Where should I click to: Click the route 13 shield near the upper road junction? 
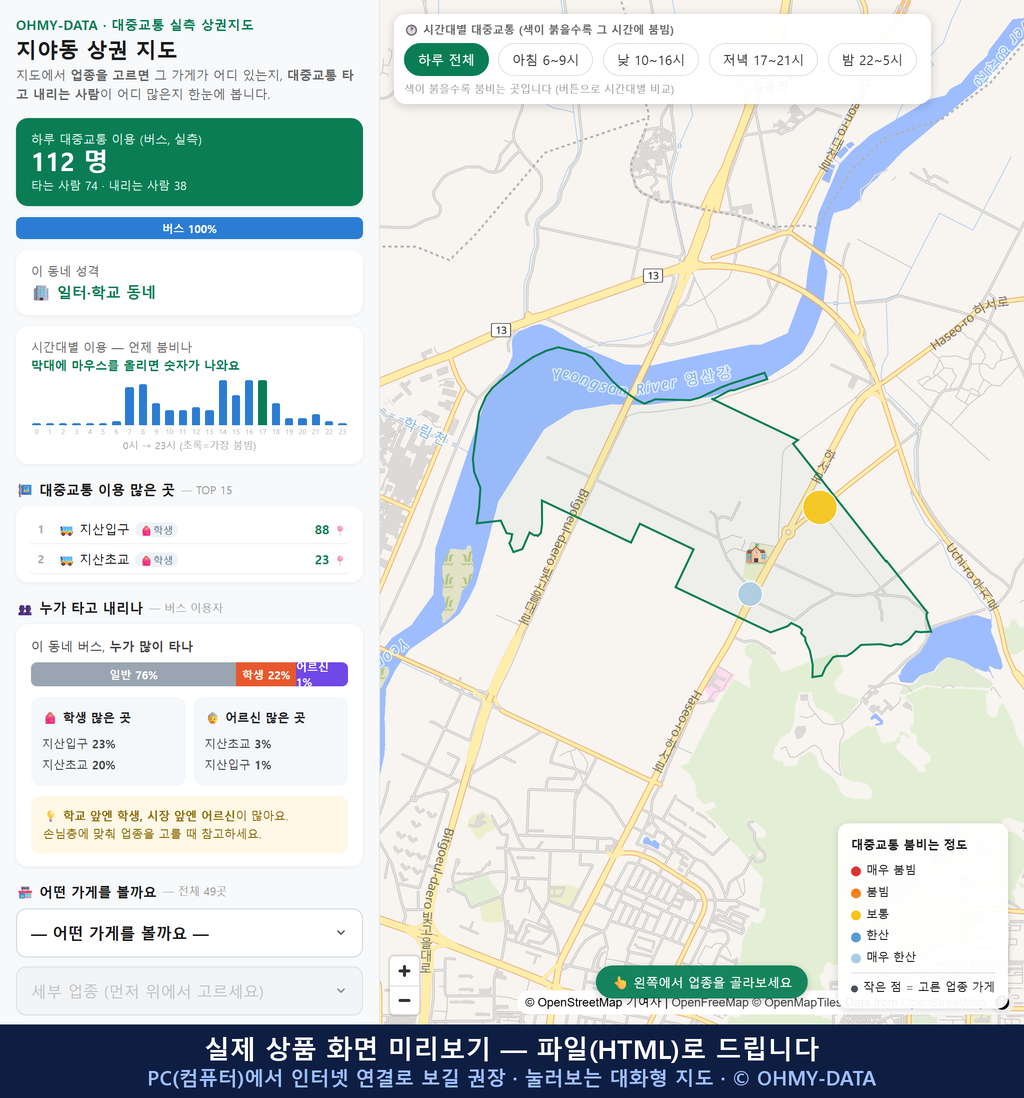(x=653, y=275)
